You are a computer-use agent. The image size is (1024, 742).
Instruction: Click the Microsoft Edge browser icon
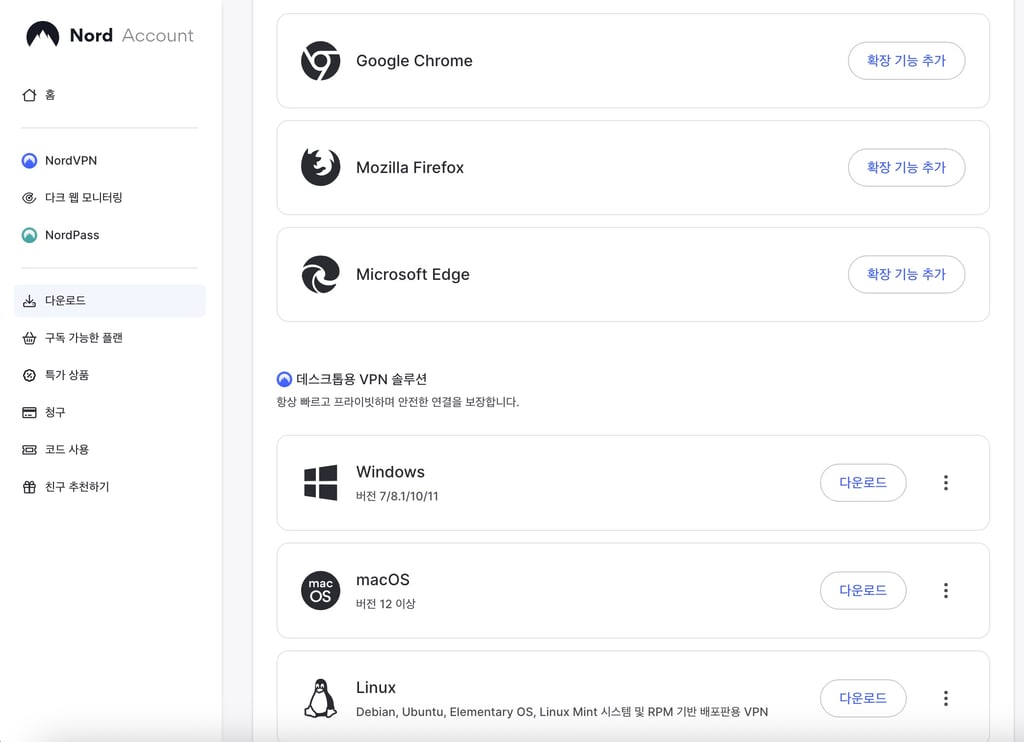pos(321,274)
